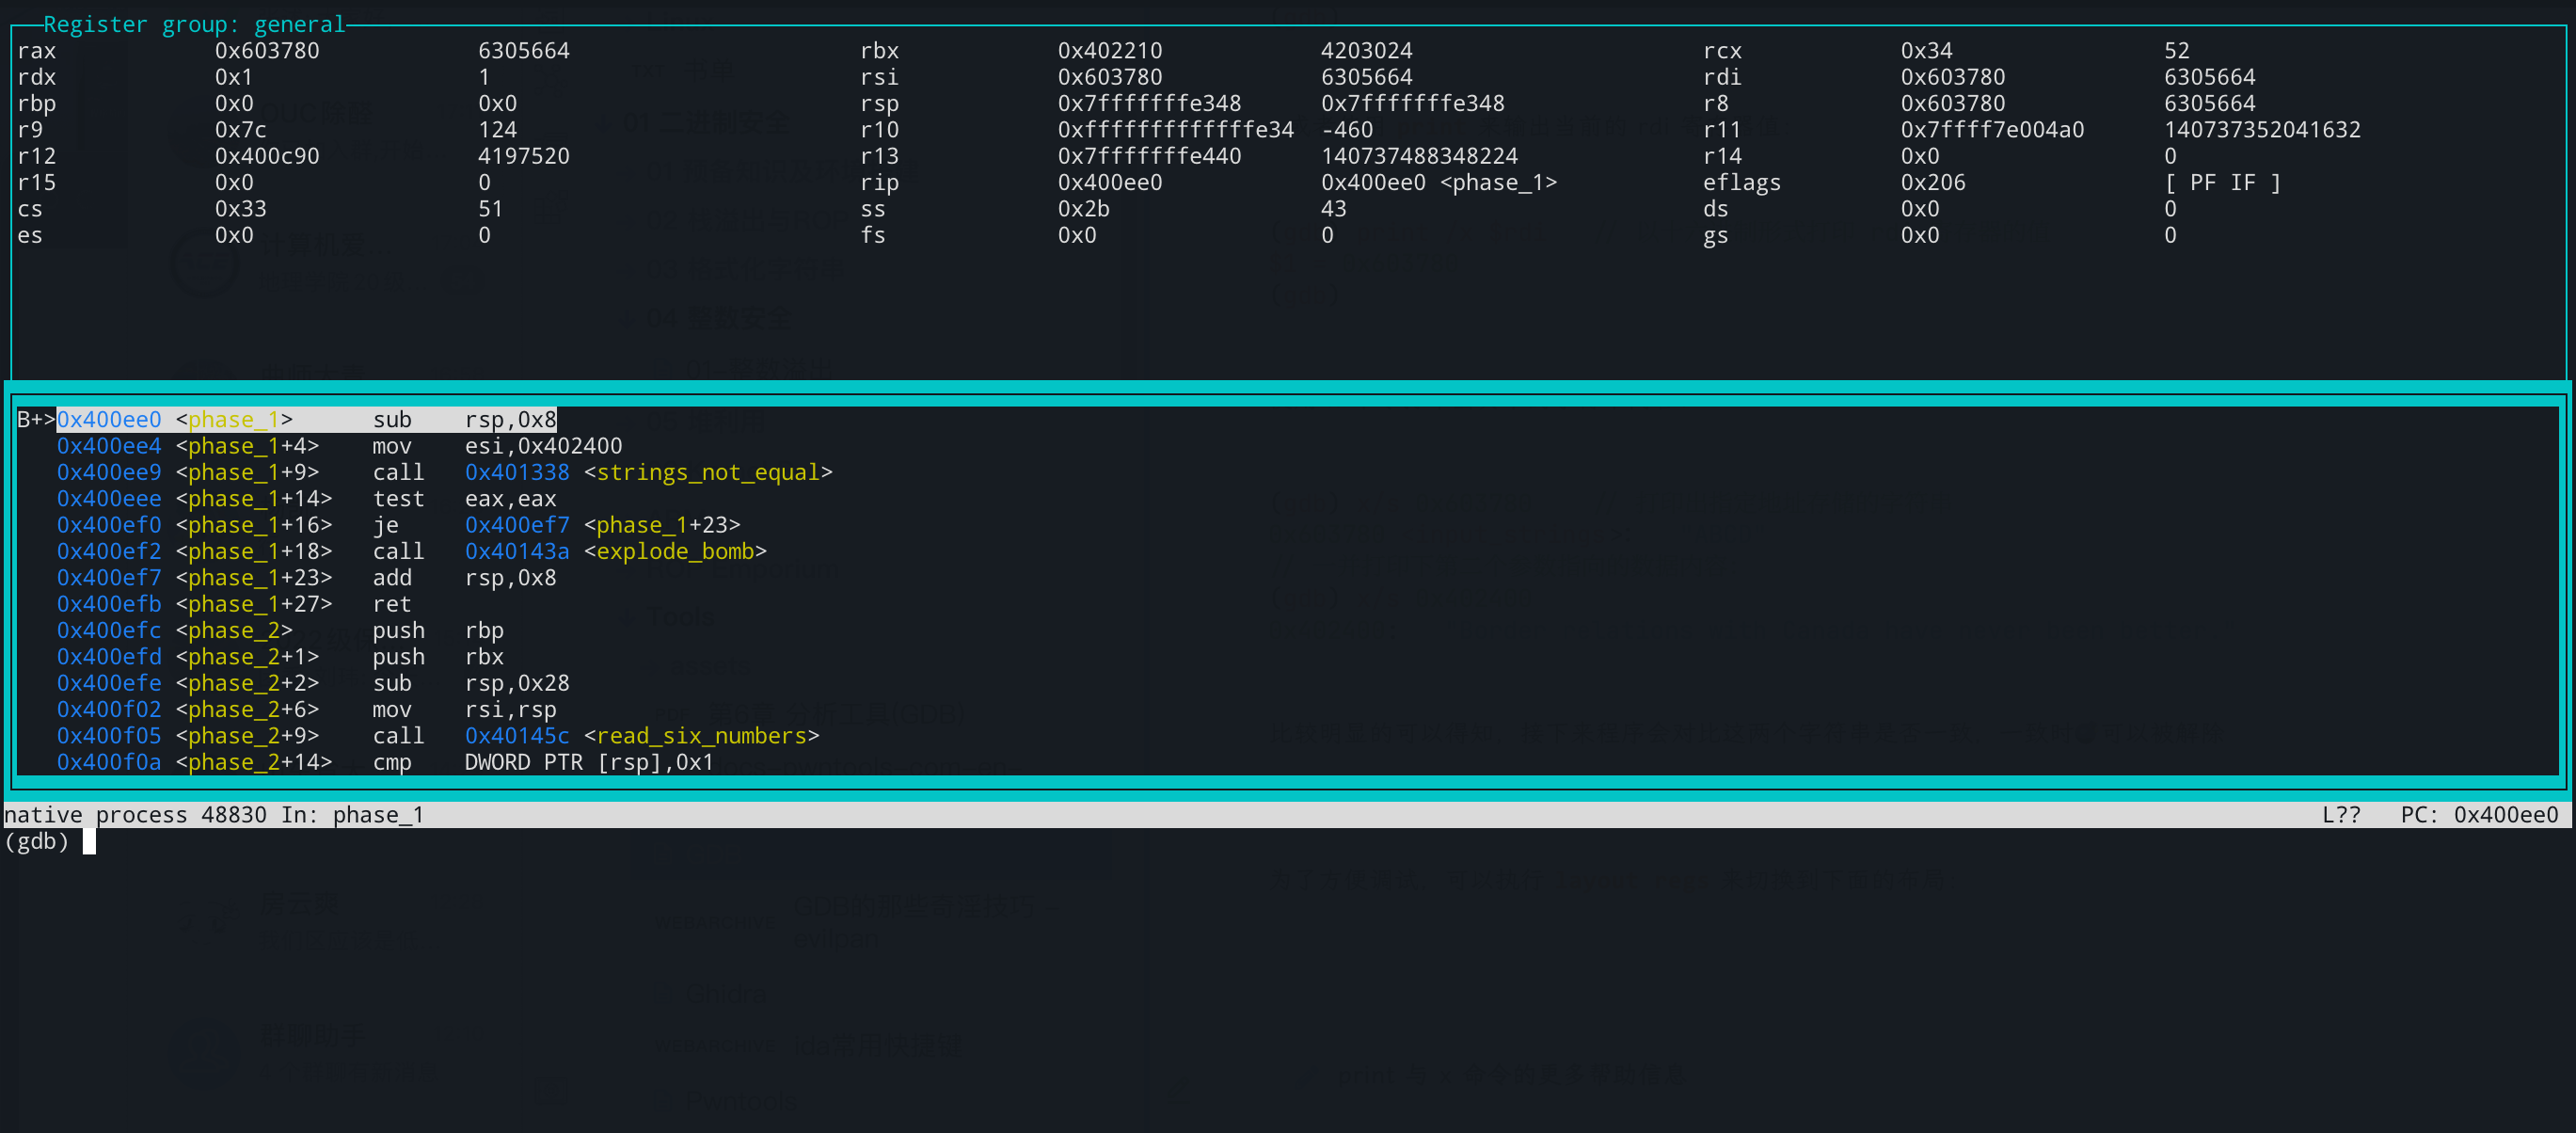Click the explode_bomb function symbol
2576x1133 pixels.
click(680, 551)
